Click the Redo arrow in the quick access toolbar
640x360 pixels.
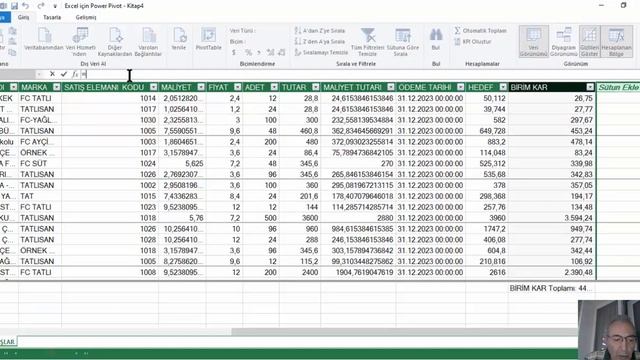point(40,6)
